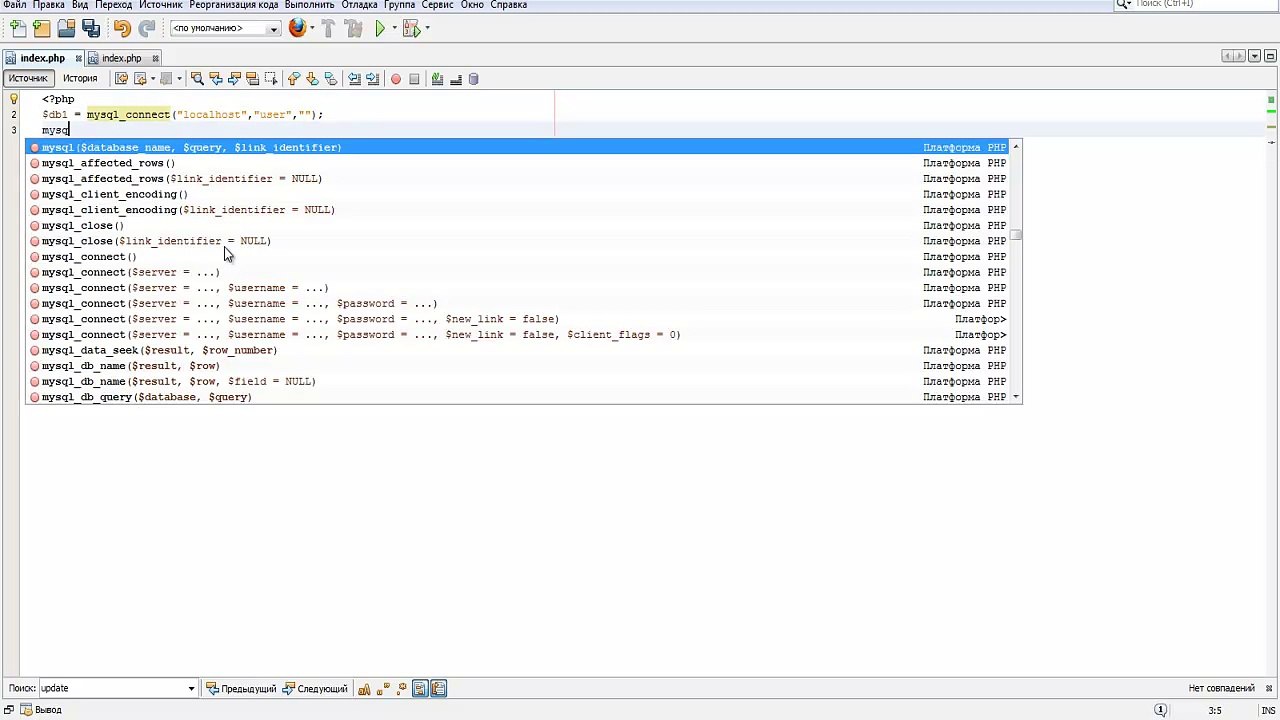Switch to the second index.php tab

point(121,58)
